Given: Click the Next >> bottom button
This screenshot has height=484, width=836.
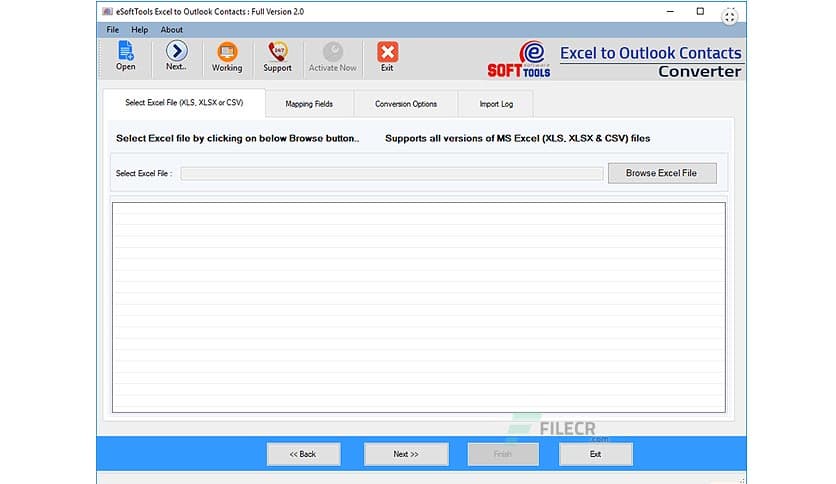Looking at the screenshot, I should point(406,454).
